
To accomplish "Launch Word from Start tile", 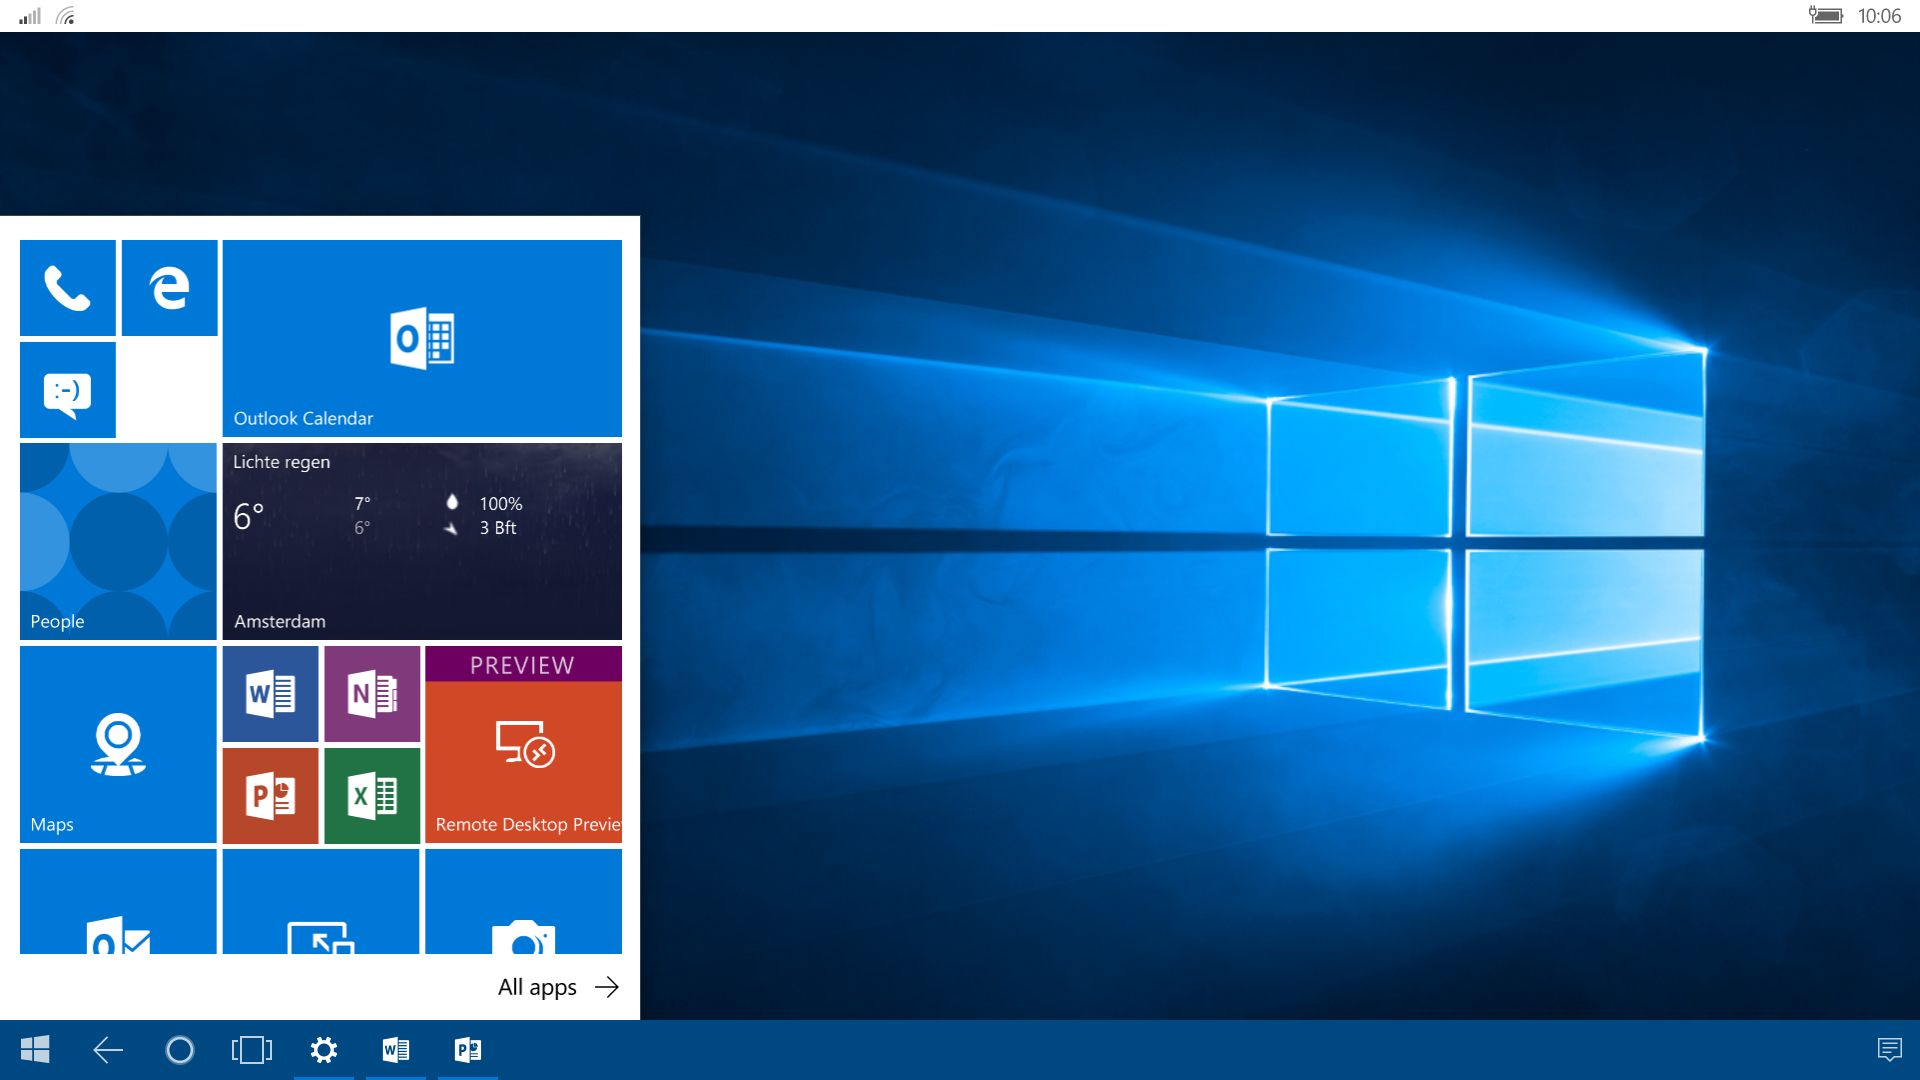I will [x=271, y=694].
